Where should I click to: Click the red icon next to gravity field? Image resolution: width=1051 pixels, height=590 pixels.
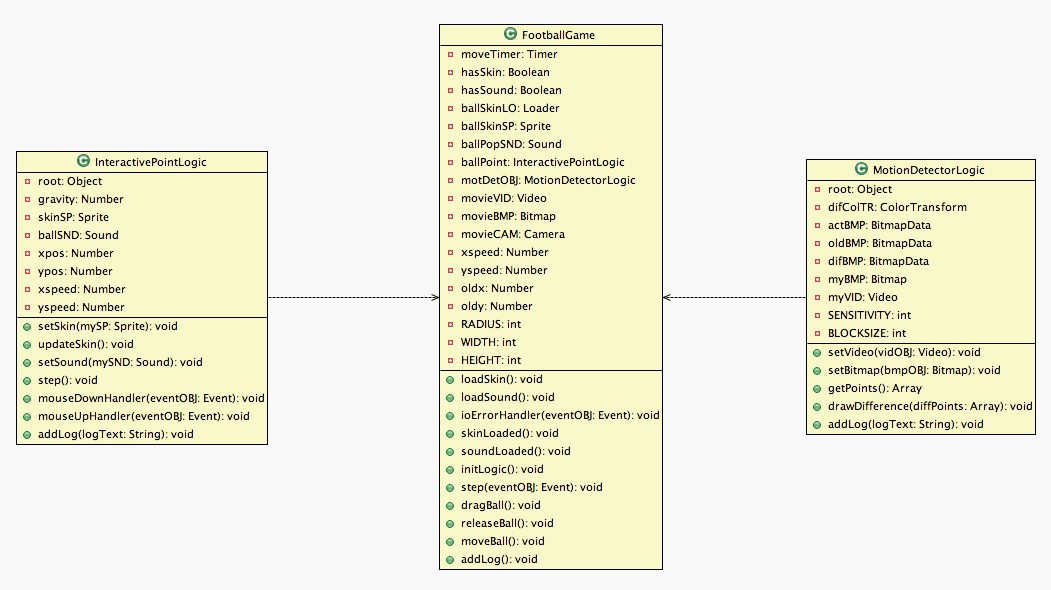tap(27, 200)
